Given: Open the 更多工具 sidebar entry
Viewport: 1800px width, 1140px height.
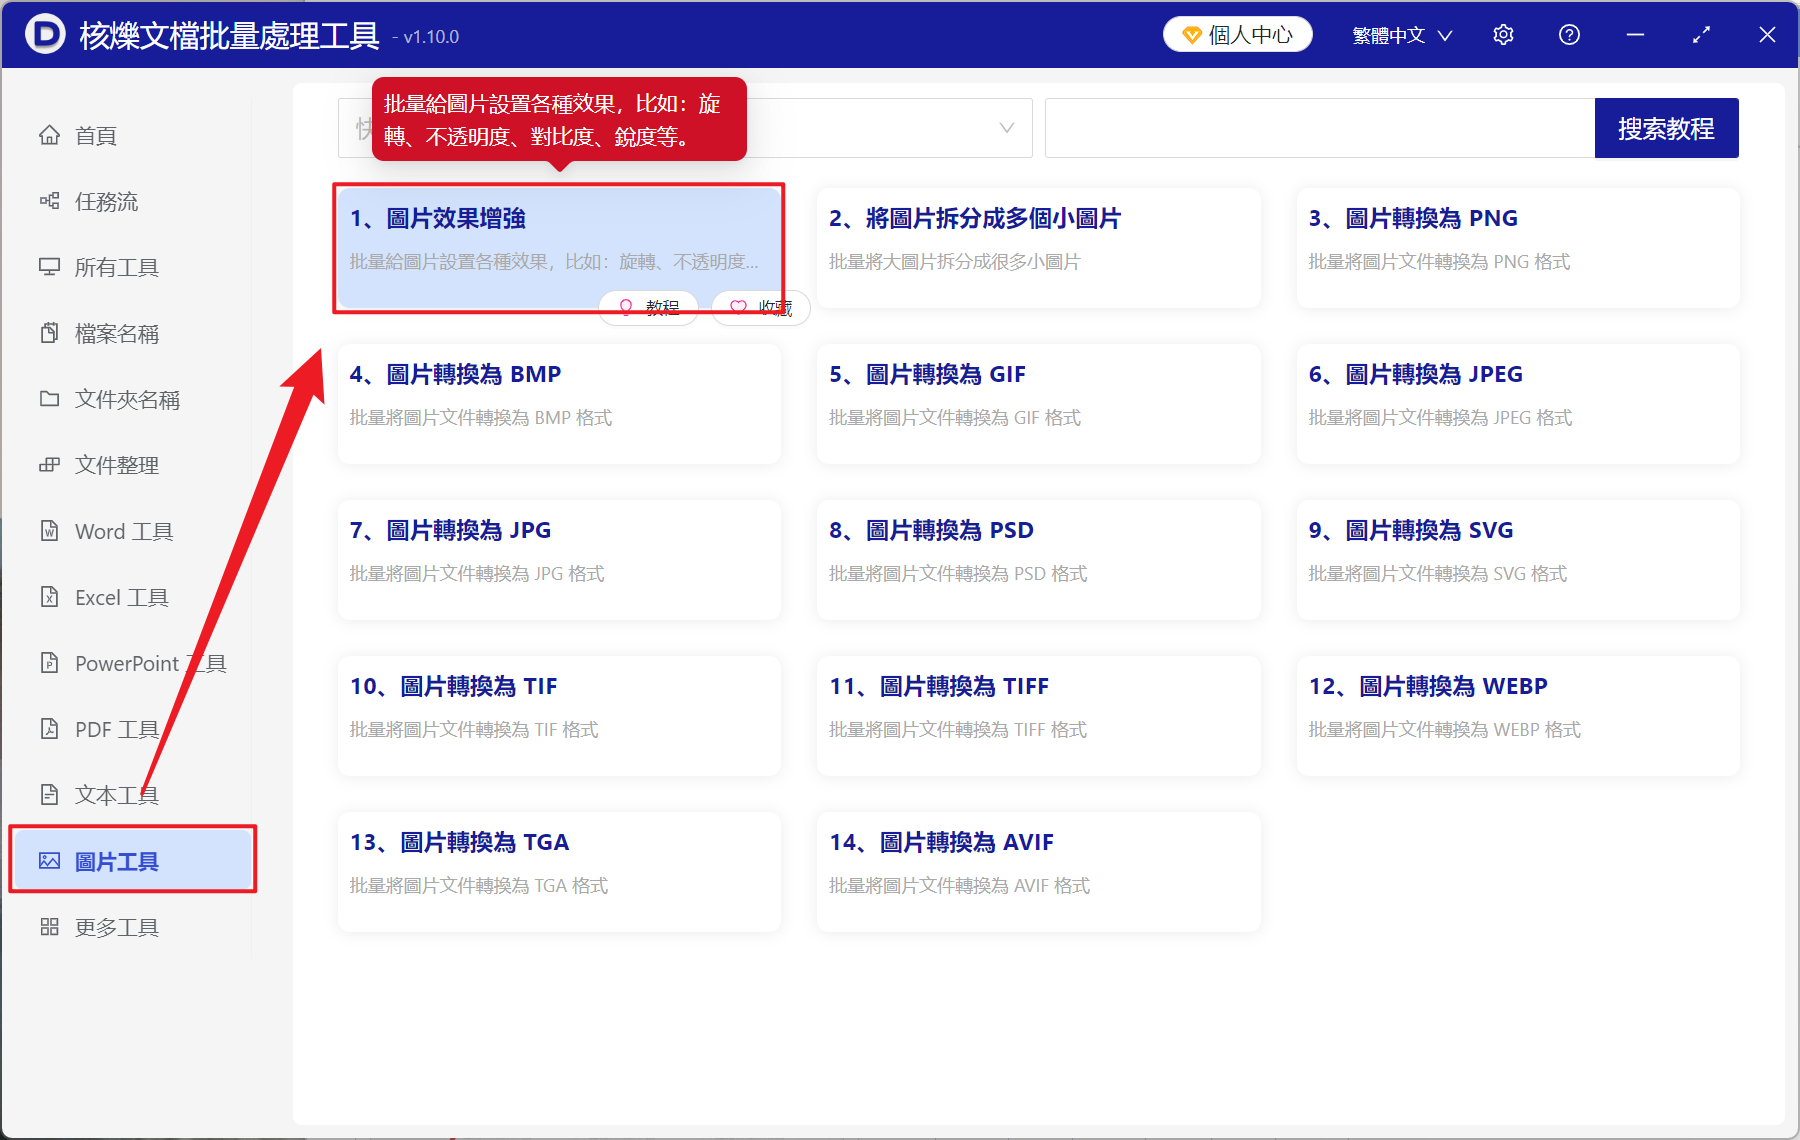Looking at the screenshot, I should pos(115,926).
